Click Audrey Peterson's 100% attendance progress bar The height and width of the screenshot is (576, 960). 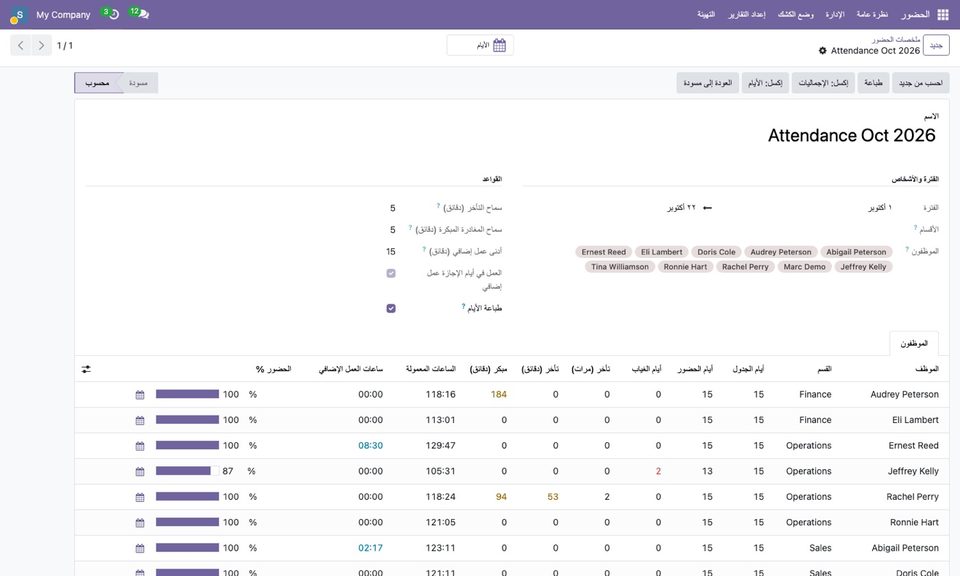[187, 395]
